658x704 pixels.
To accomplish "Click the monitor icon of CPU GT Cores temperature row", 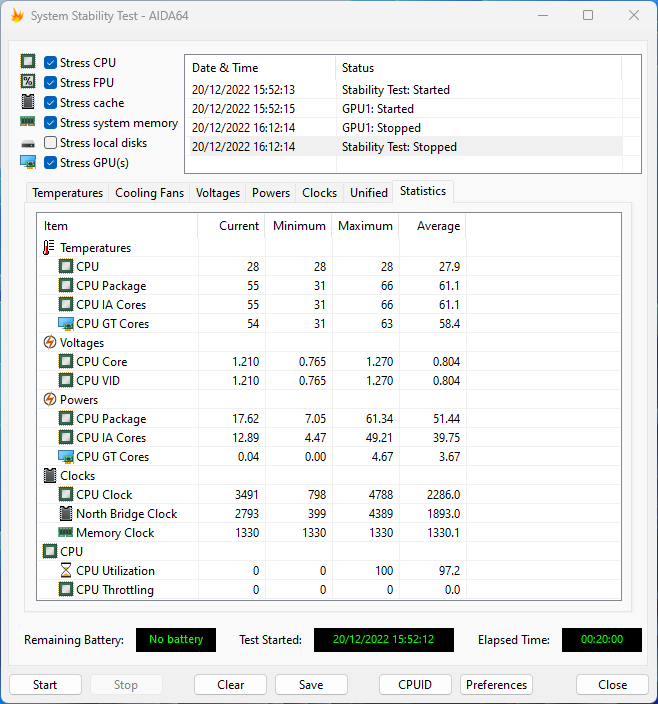I will [x=66, y=324].
